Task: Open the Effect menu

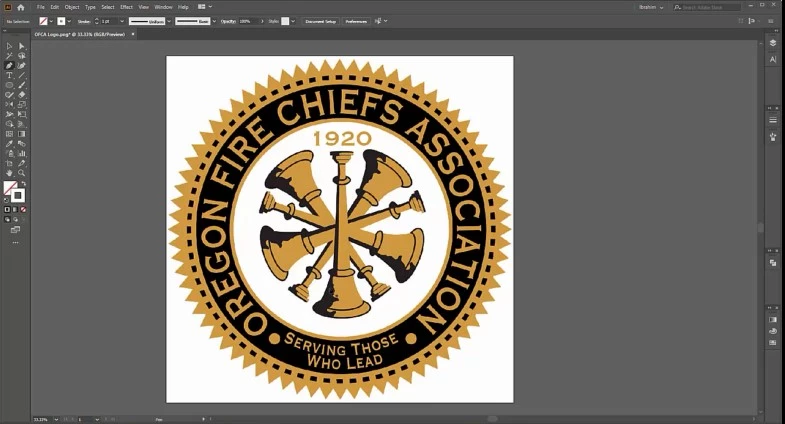Action: (x=126, y=8)
